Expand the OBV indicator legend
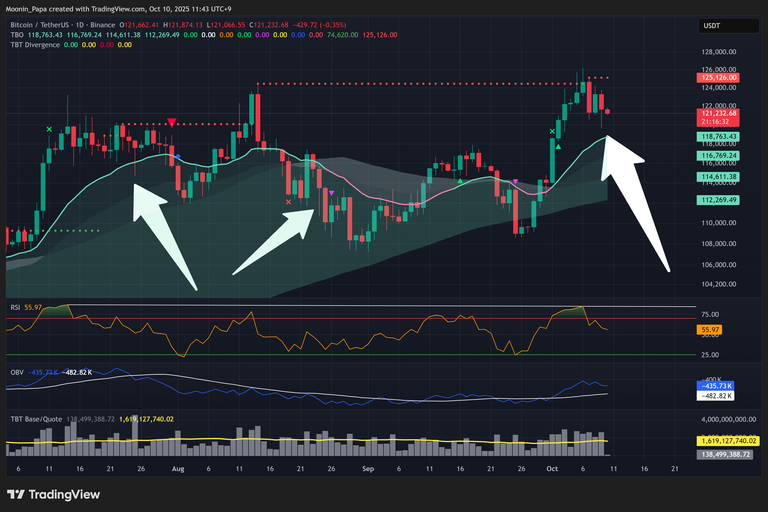Screen dimensions: 768x512 [18, 371]
